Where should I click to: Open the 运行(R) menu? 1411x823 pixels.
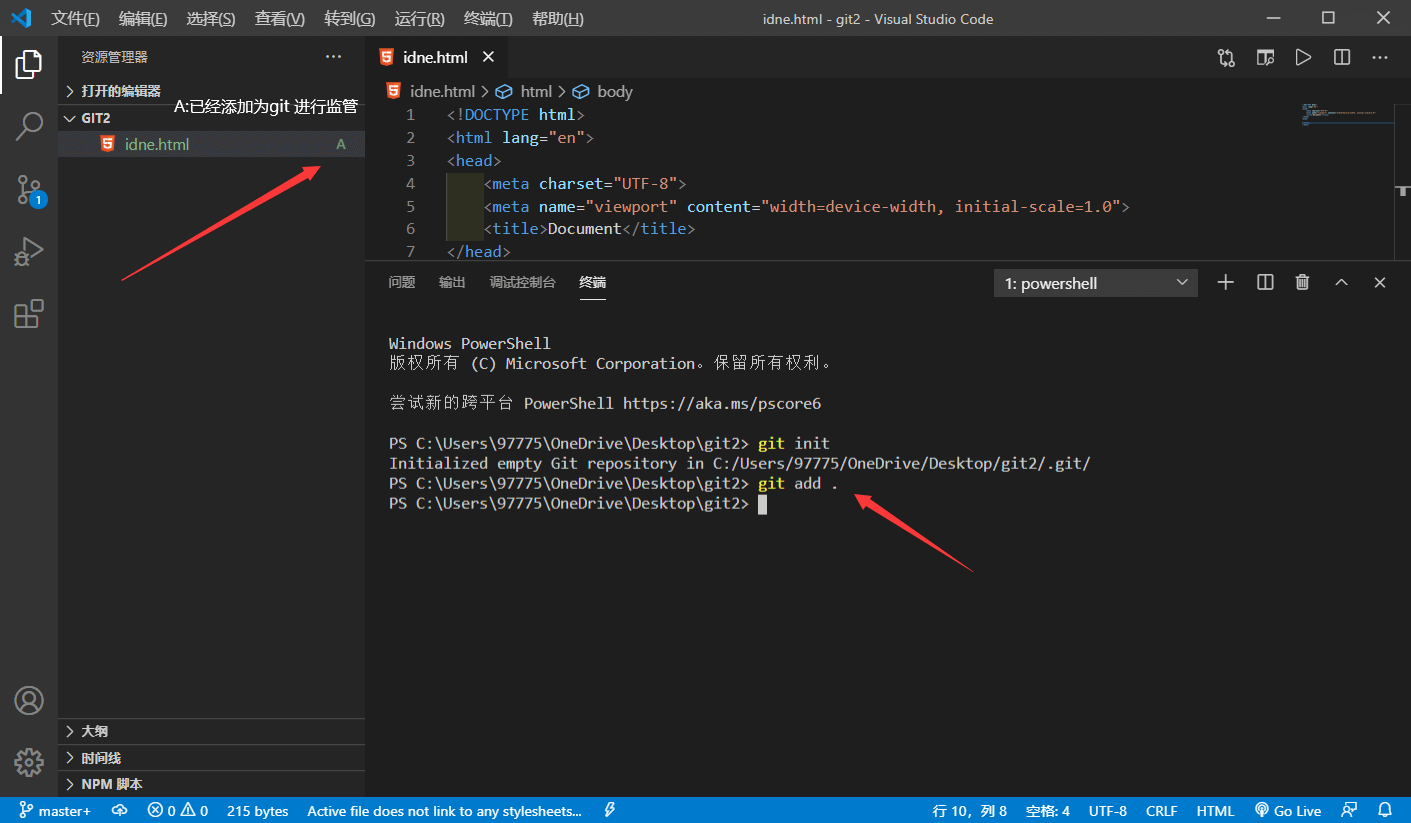tap(420, 19)
